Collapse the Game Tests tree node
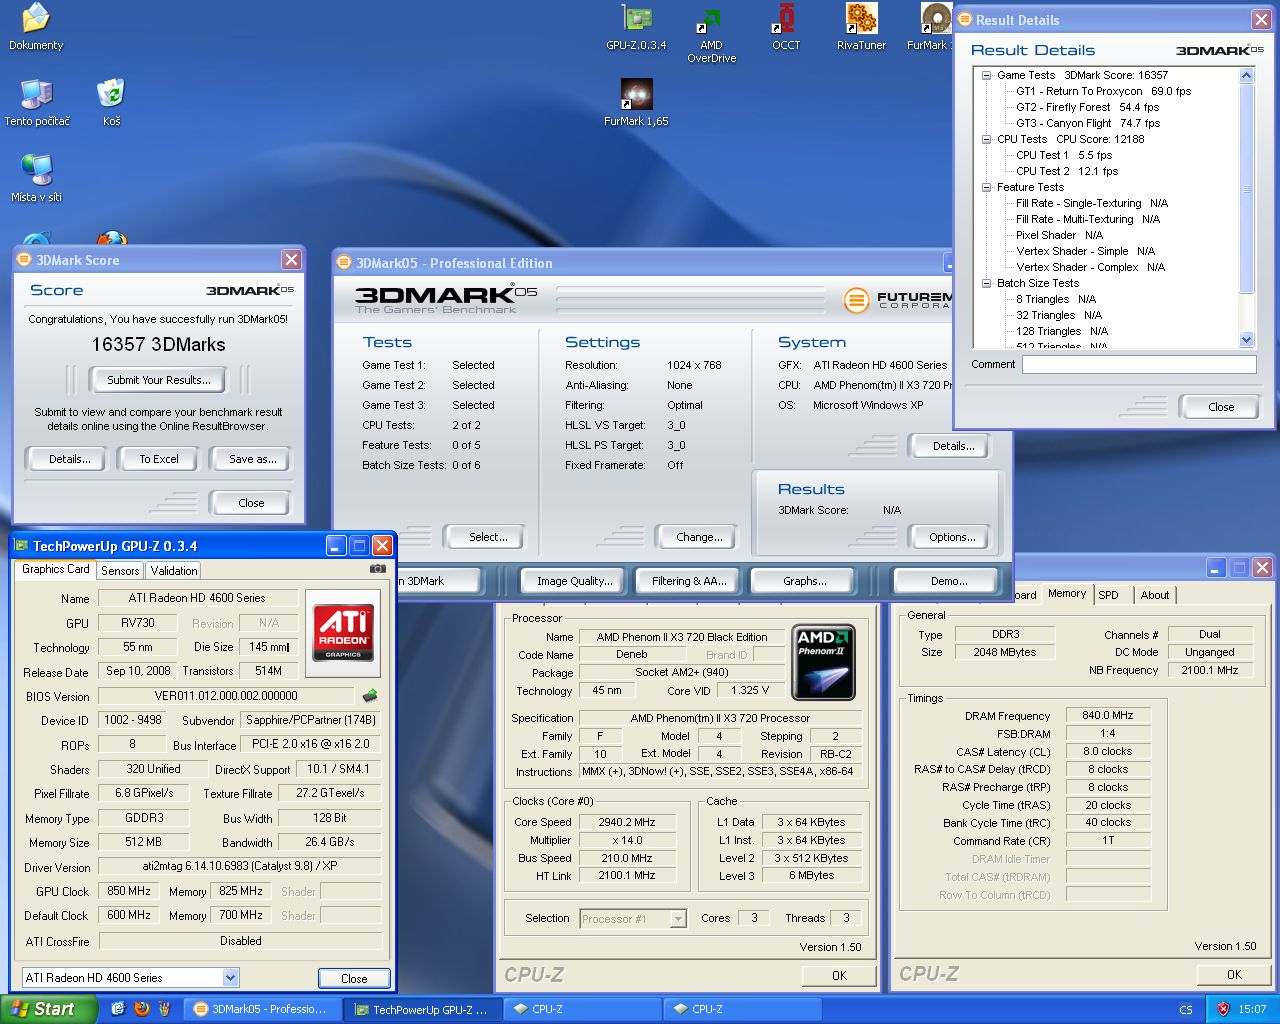 [986, 75]
